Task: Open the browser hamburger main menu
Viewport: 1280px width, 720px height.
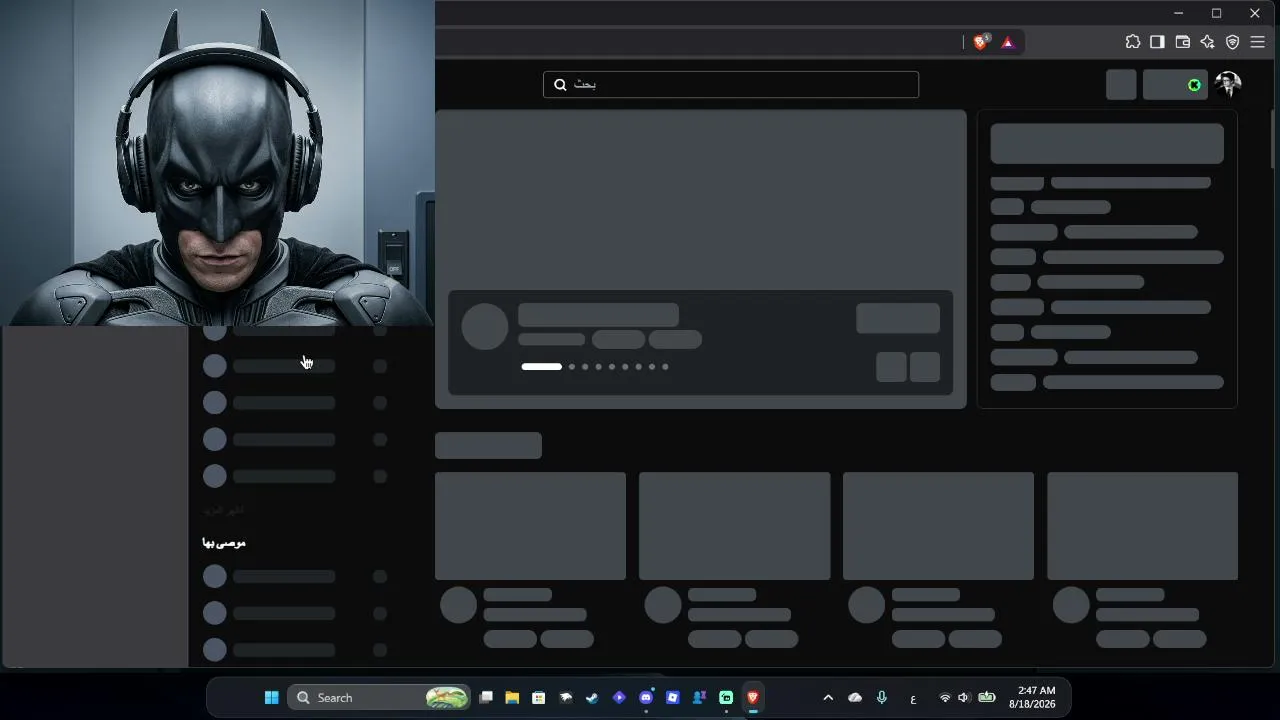Action: click(1258, 42)
